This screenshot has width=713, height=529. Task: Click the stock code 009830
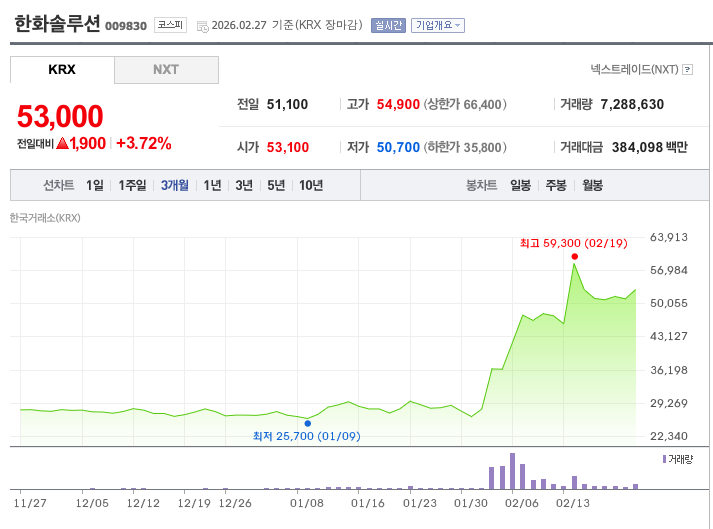pos(126,26)
